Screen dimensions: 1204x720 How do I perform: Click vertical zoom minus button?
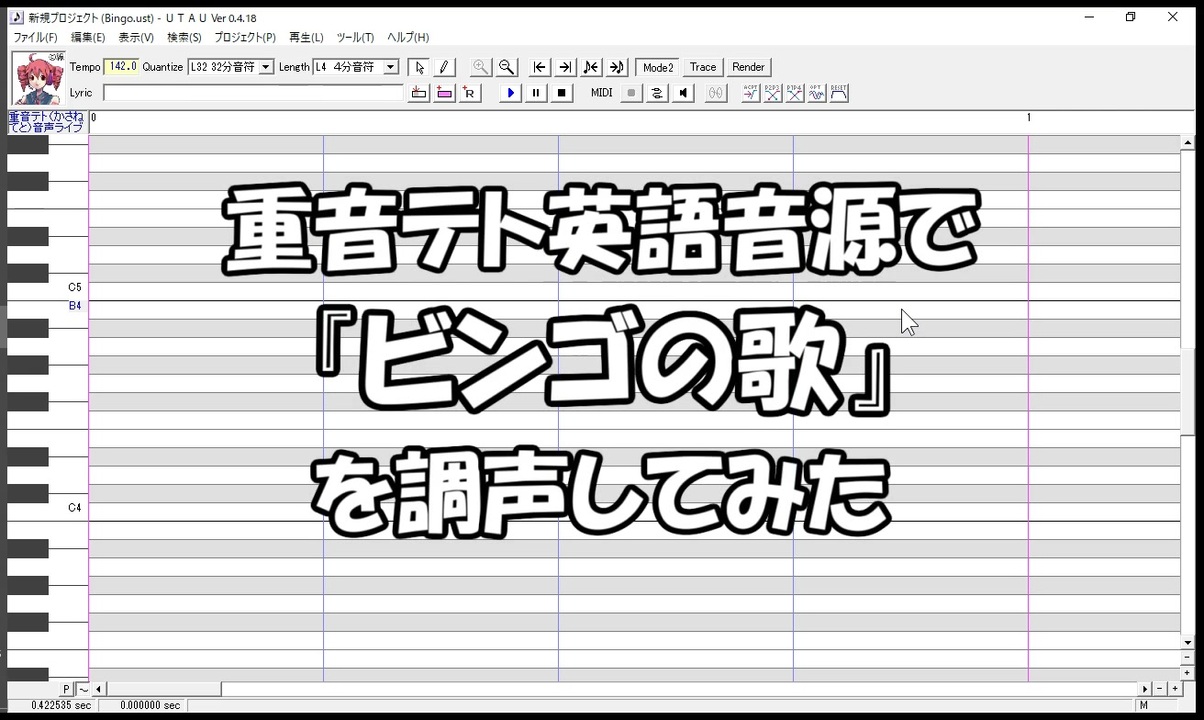tap(1188, 658)
